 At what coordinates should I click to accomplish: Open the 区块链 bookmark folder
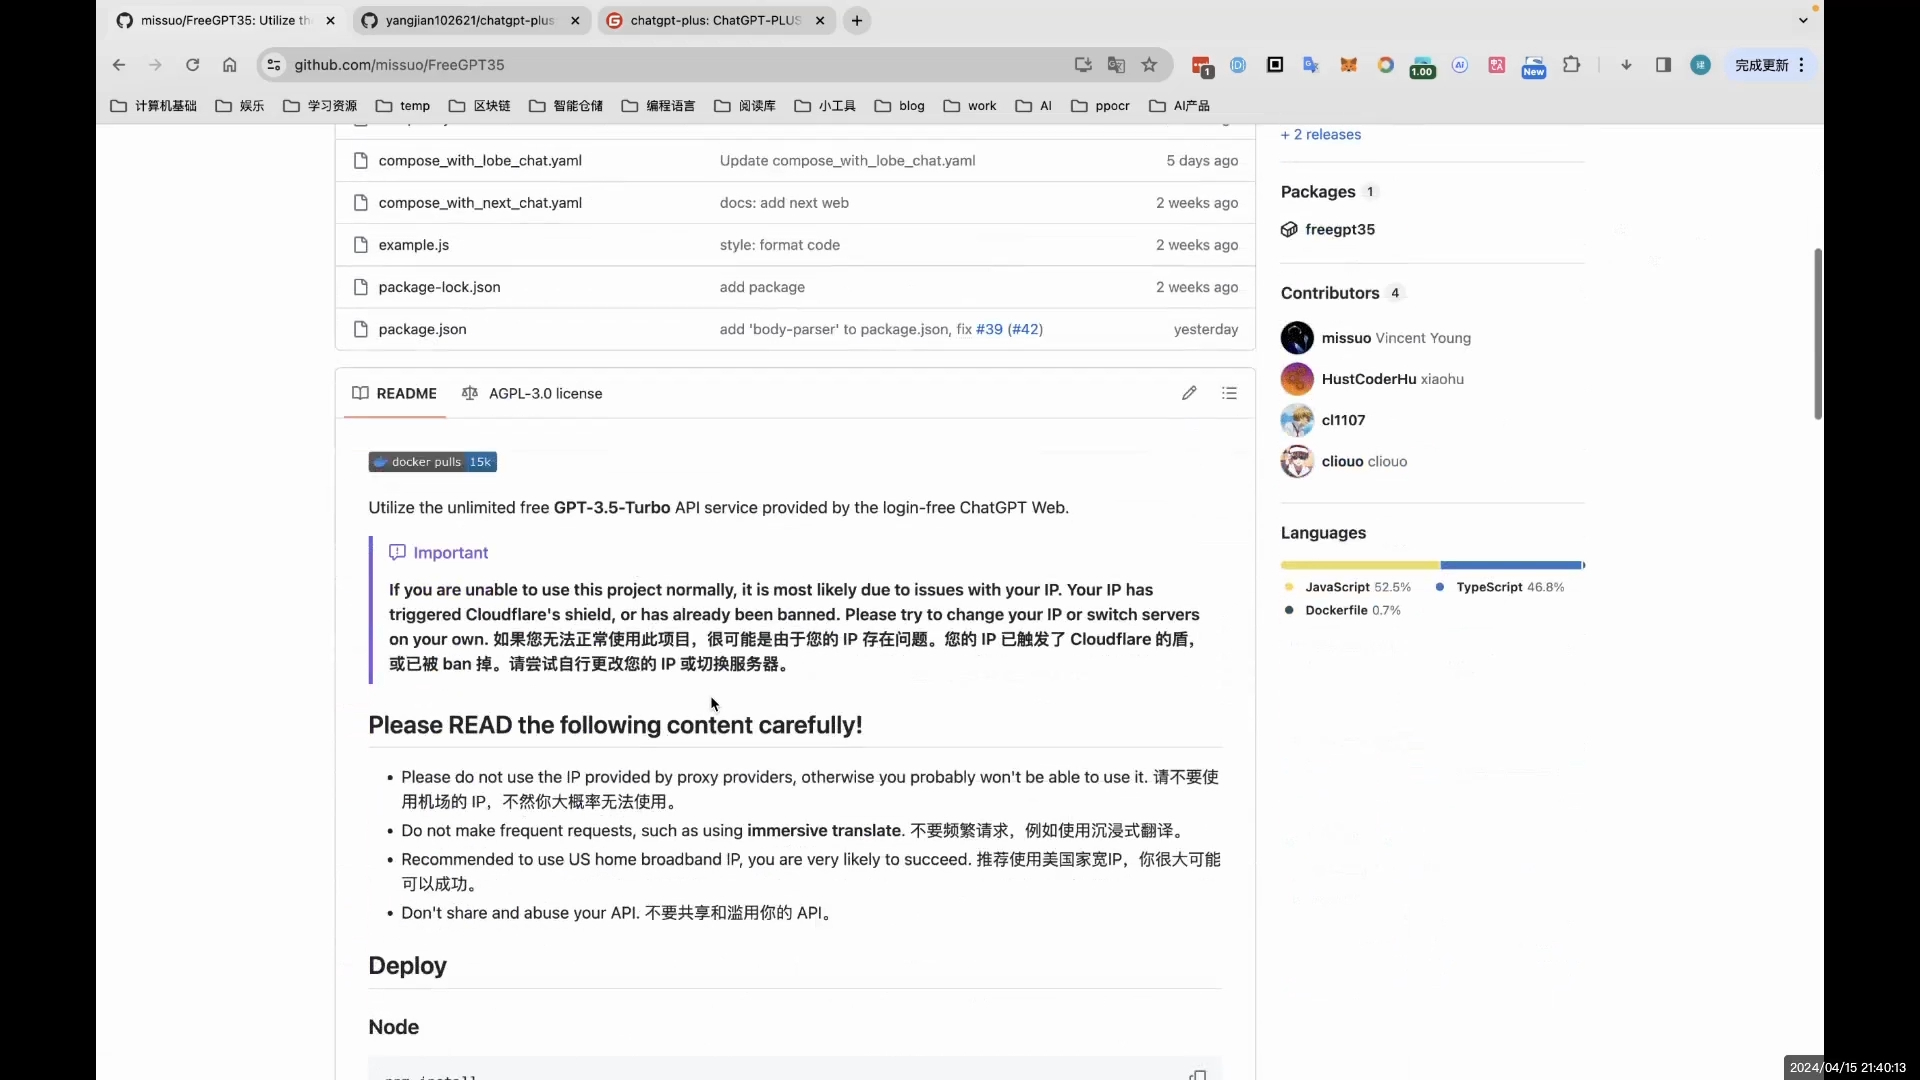click(x=480, y=105)
